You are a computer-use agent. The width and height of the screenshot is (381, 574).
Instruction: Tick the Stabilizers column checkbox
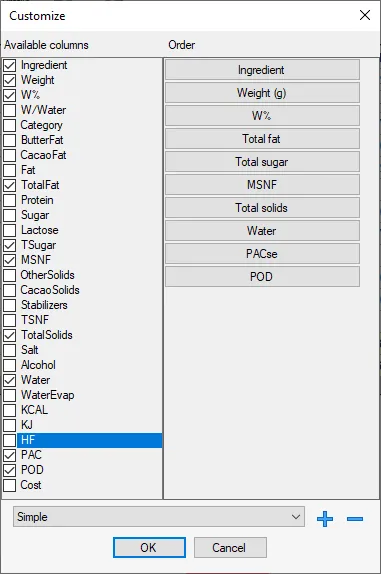[10, 305]
